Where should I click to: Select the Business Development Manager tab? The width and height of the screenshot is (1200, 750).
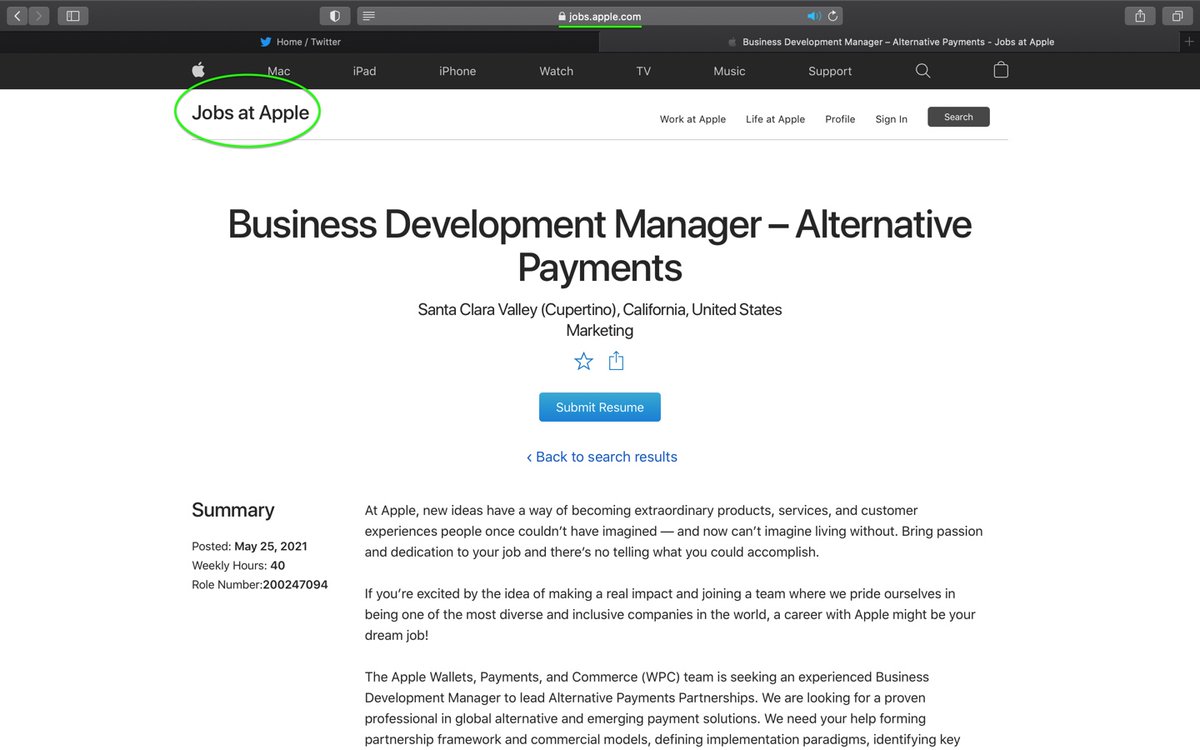pos(890,42)
